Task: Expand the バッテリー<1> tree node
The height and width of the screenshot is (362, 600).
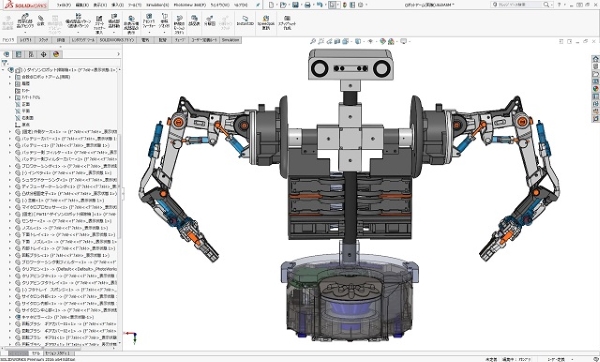Action: 10,145
